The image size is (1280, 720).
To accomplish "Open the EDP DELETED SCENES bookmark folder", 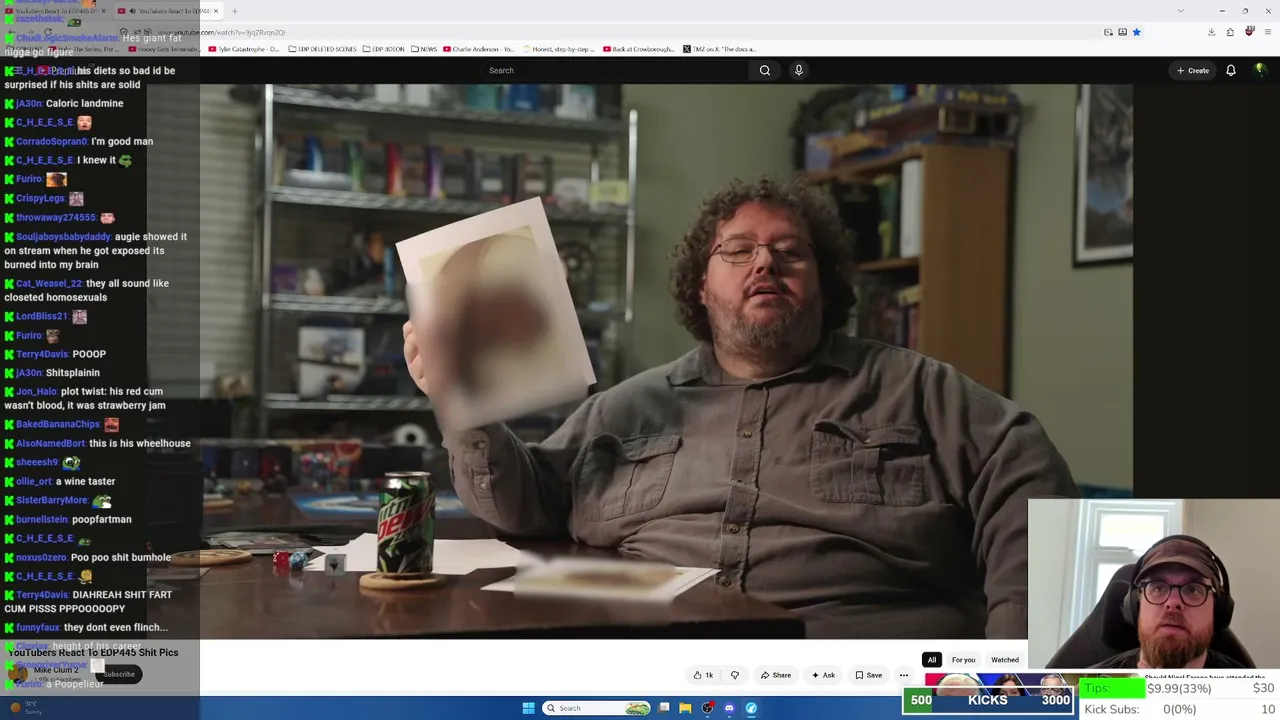I will point(323,49).
